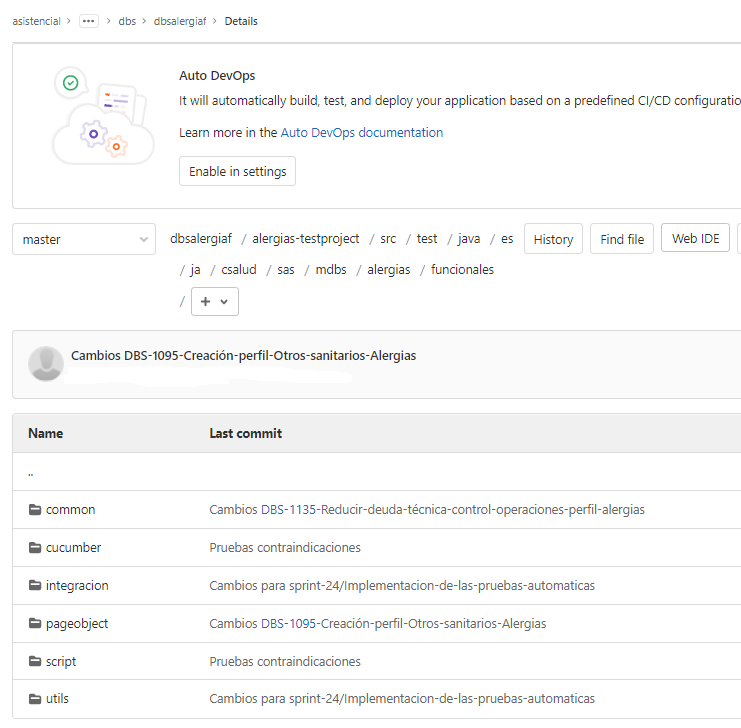The width and height of the screenshot is (741, 728).
Task: Open the master branch dropdown
Action: click(x=84, y=239)
